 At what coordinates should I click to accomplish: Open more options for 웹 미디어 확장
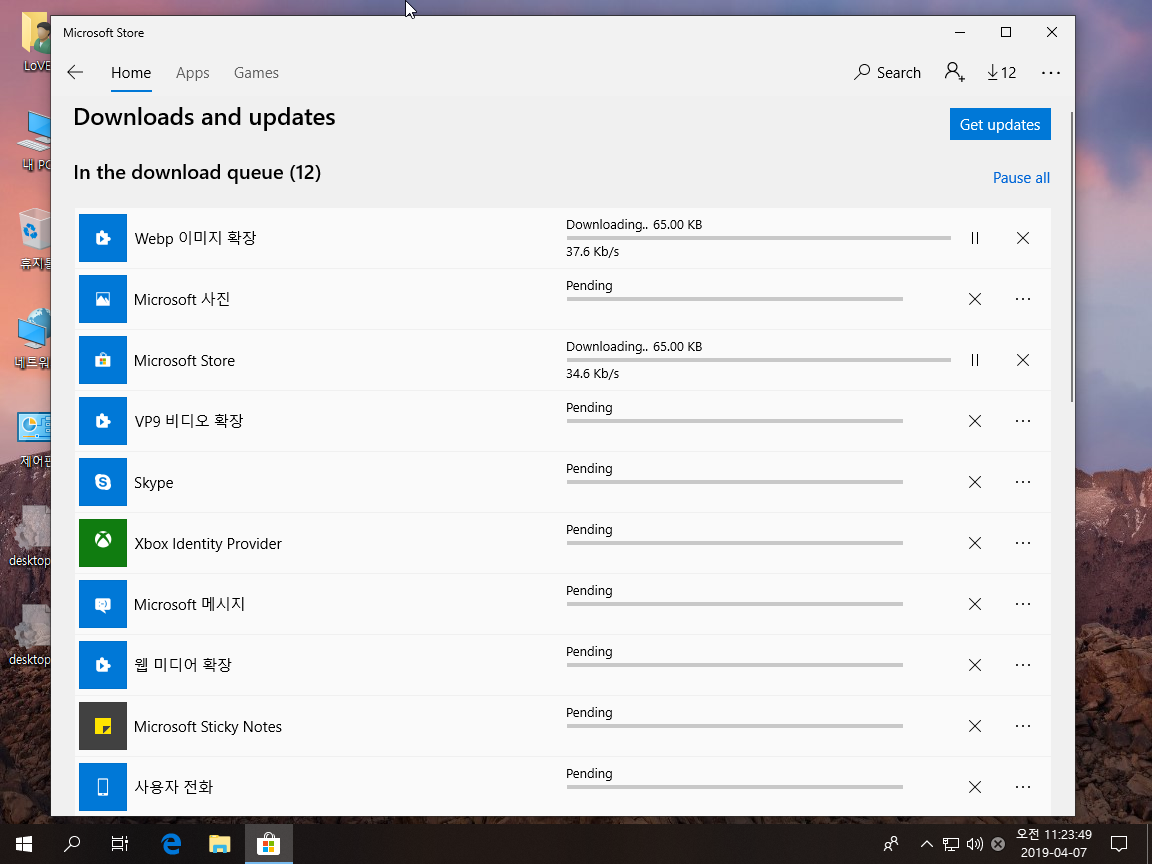[x=1023, y=665]
